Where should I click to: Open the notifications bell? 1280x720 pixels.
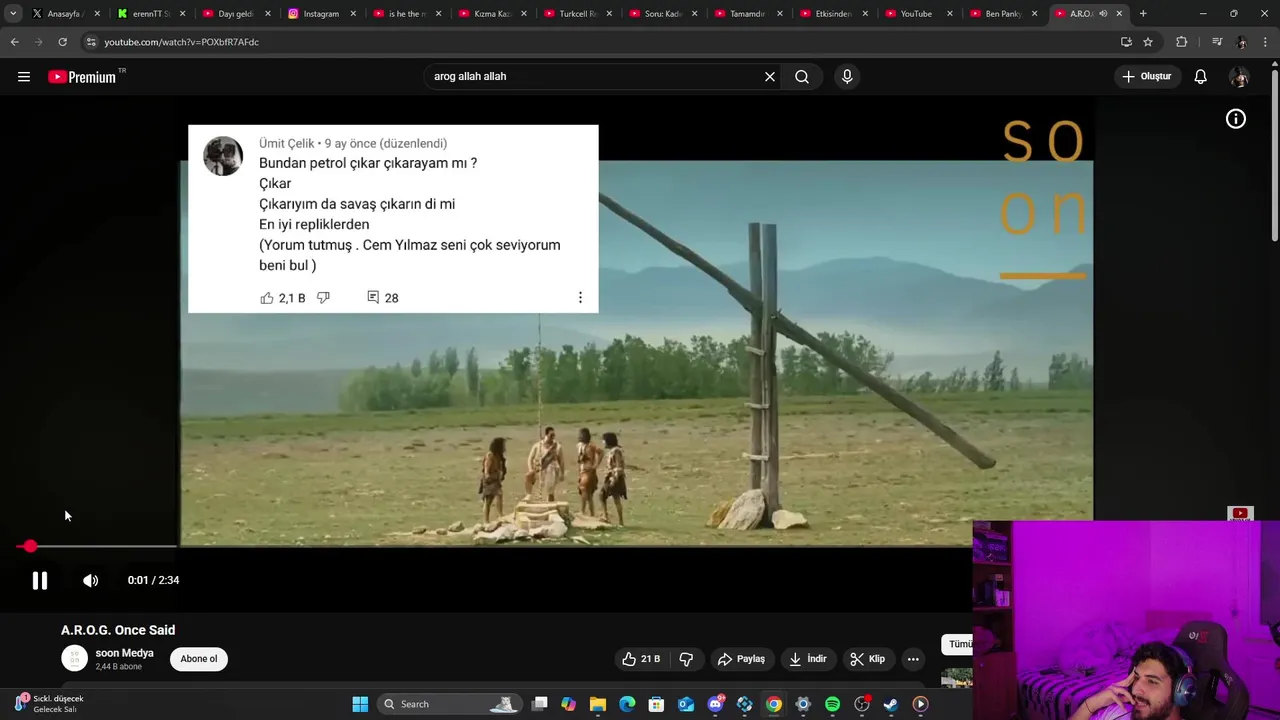(x=1201, y=76)
